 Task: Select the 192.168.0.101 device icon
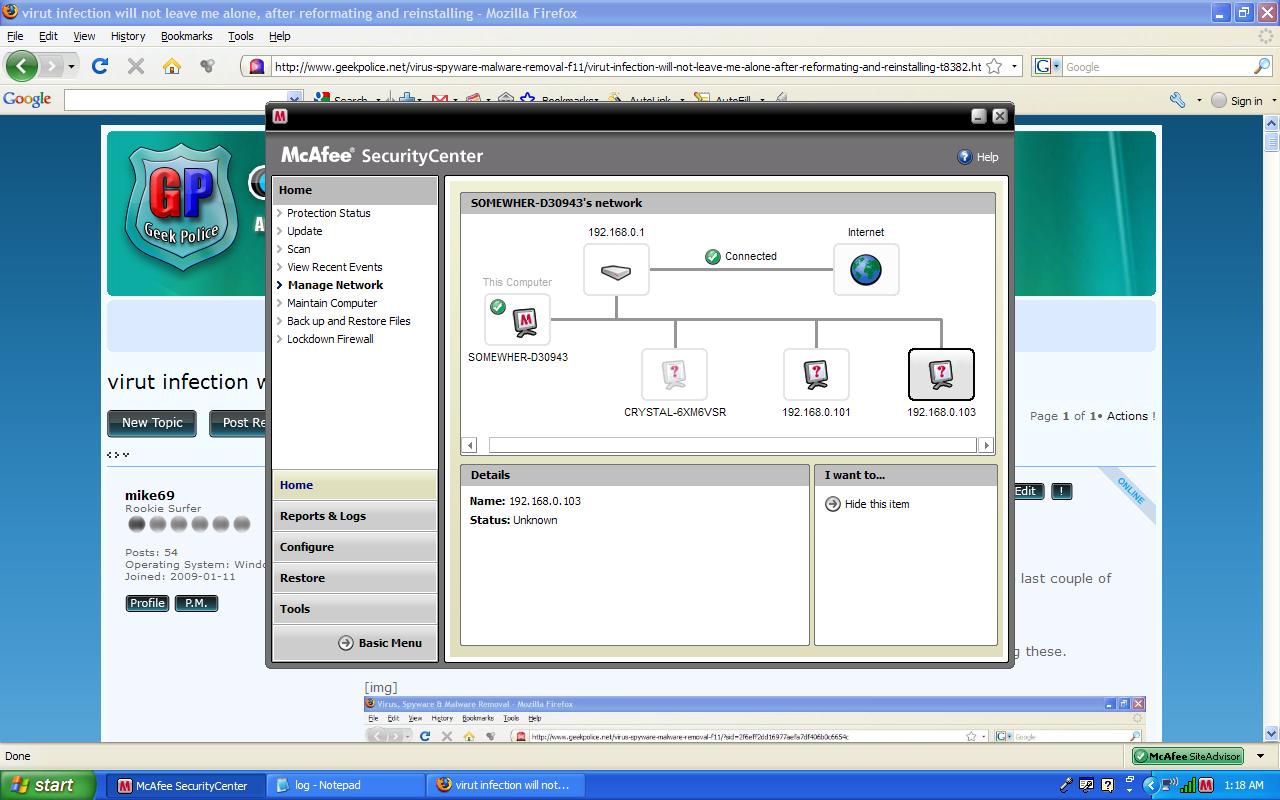click(x=816, y=374)
